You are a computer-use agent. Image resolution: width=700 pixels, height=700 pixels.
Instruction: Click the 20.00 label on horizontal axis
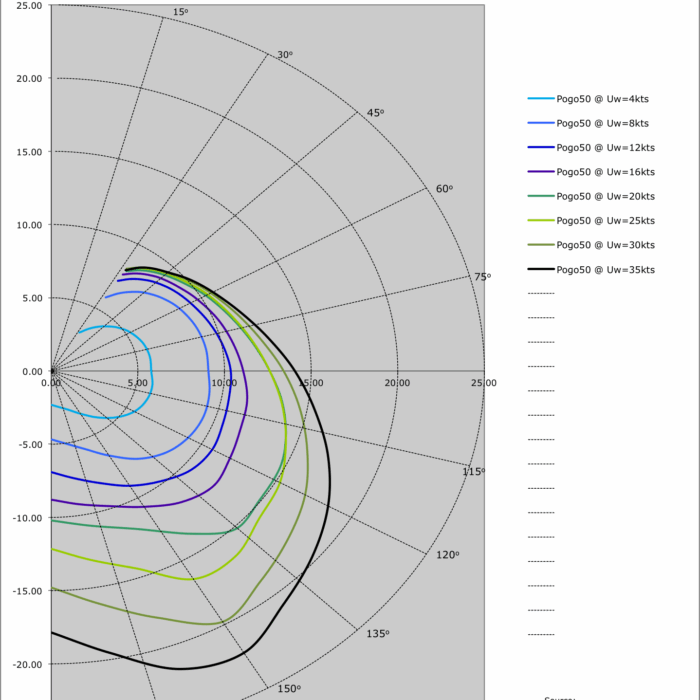(397, 383)
